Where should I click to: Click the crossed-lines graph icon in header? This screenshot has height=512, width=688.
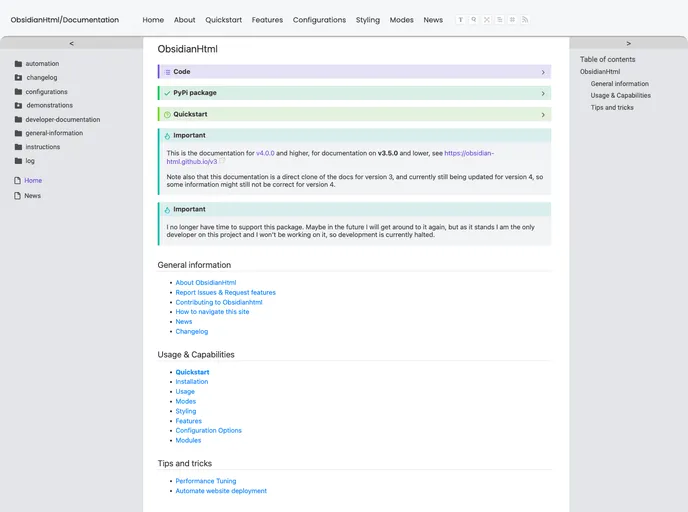pos(487,20)
